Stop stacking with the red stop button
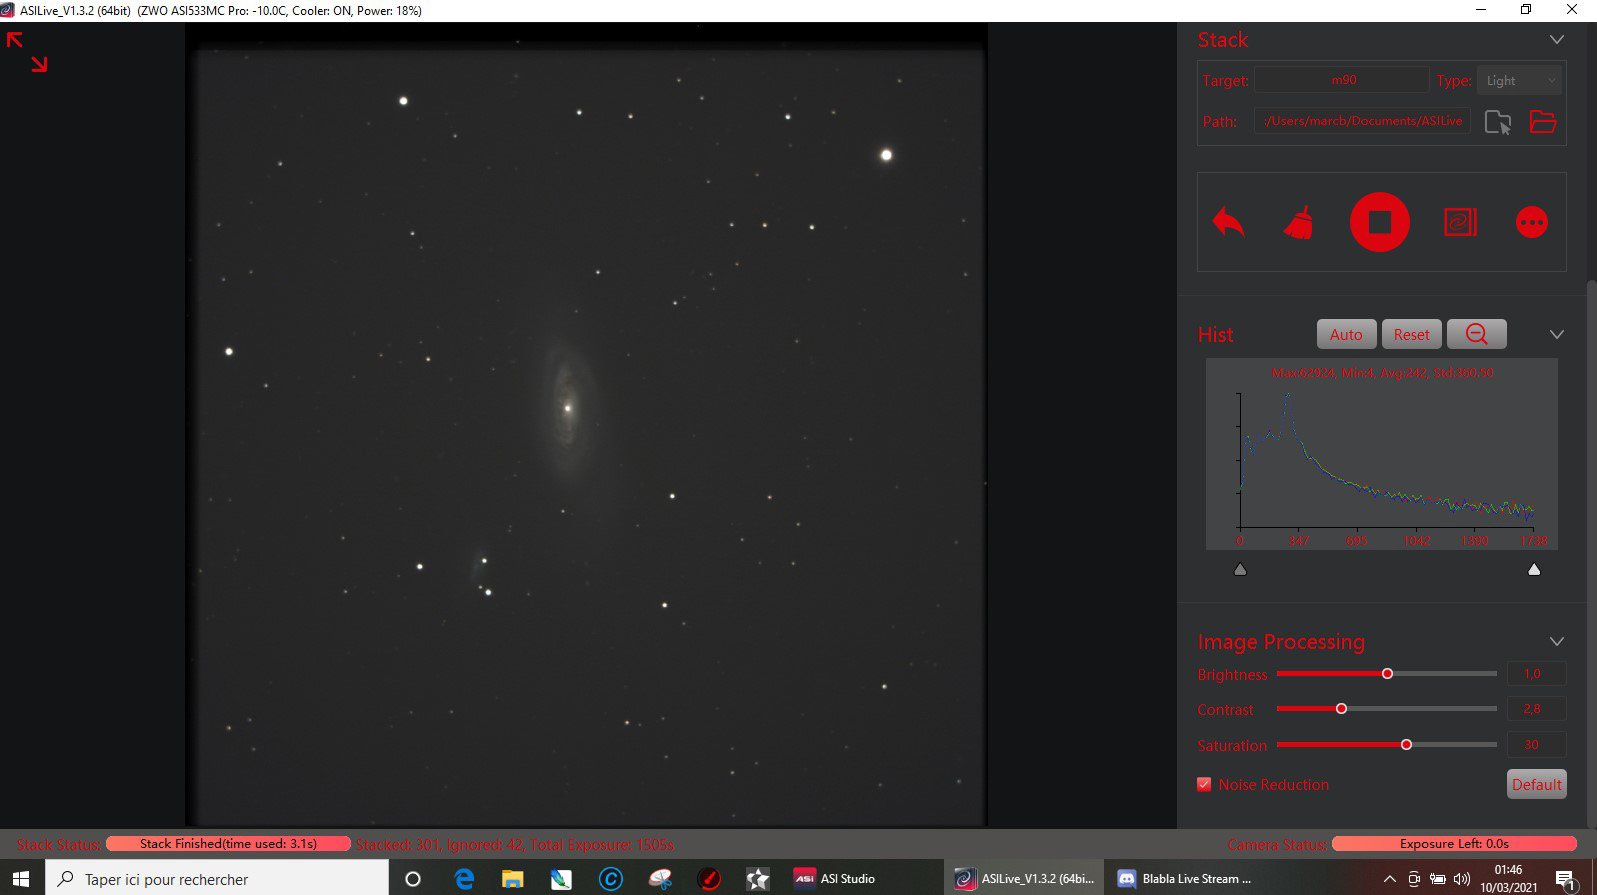 click(x=1379, y=222)
